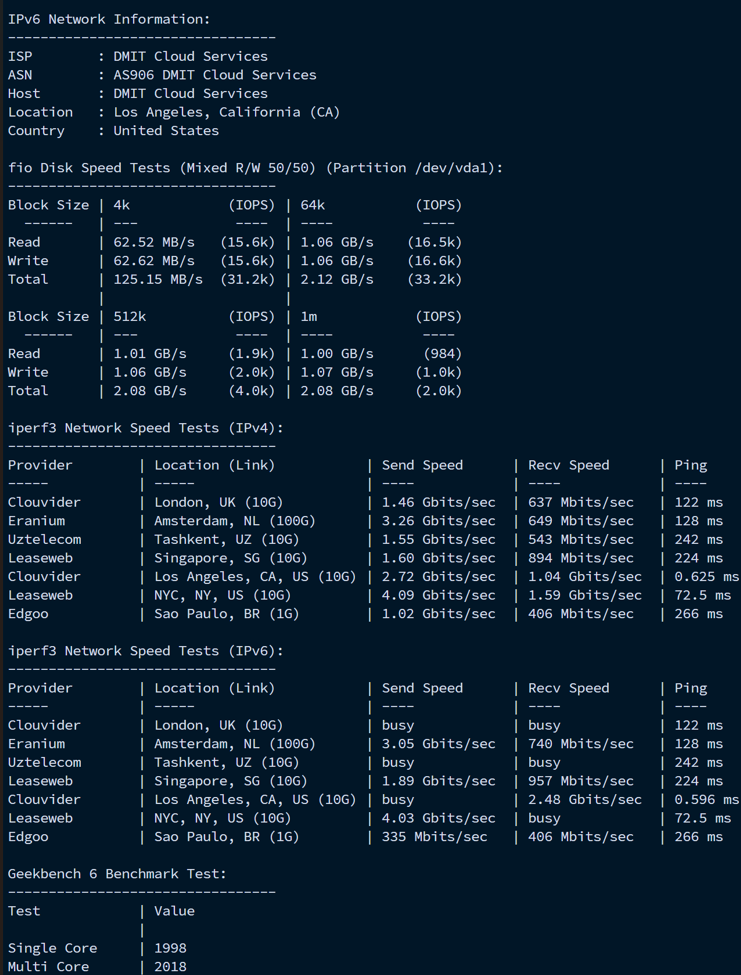Click the '(31.2k)' total IOPS value
Image resolution: width=741 pixels, height=975 pixels.
coord(247,280)
